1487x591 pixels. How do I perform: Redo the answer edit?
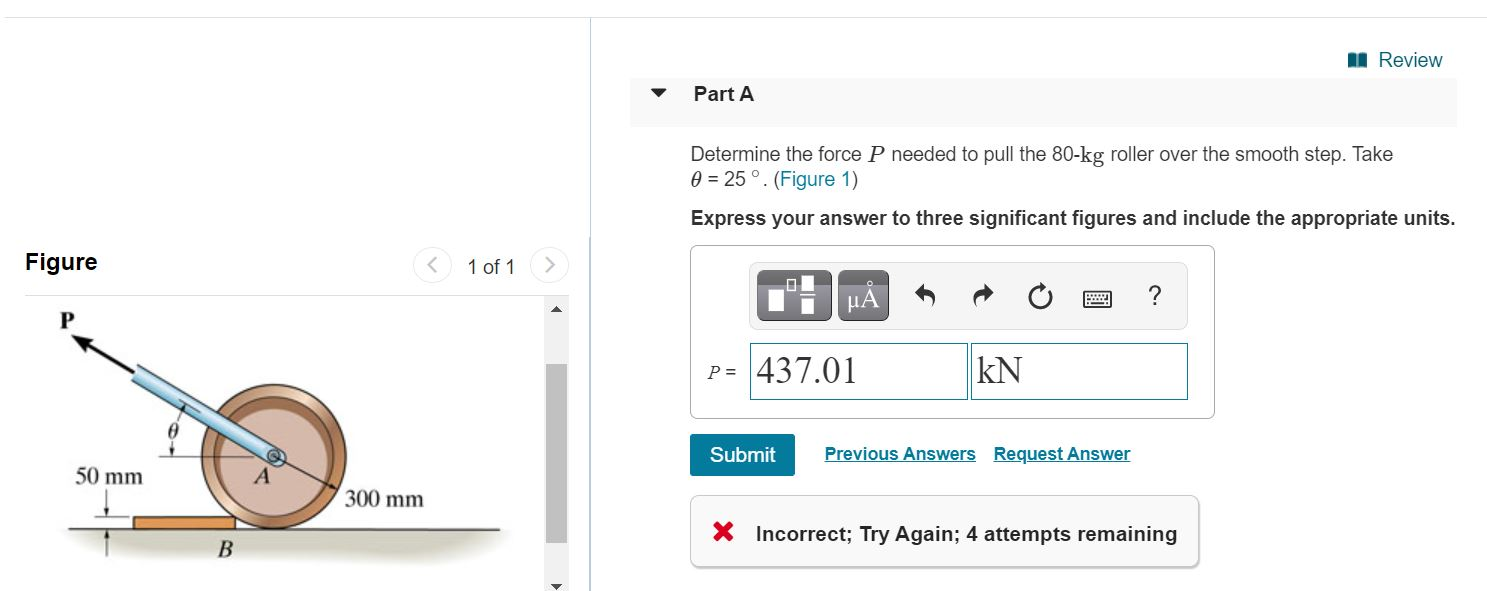pos(981,294)
